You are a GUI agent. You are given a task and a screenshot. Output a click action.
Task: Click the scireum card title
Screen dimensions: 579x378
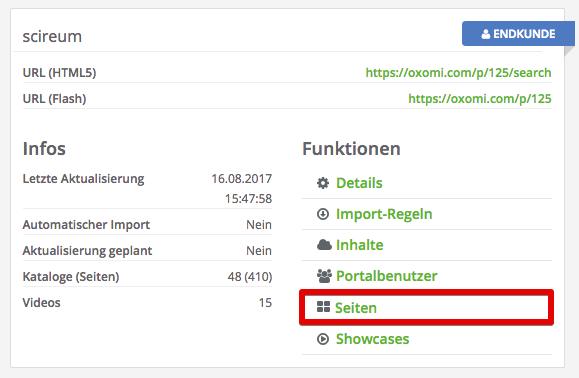tap(52, 37)
